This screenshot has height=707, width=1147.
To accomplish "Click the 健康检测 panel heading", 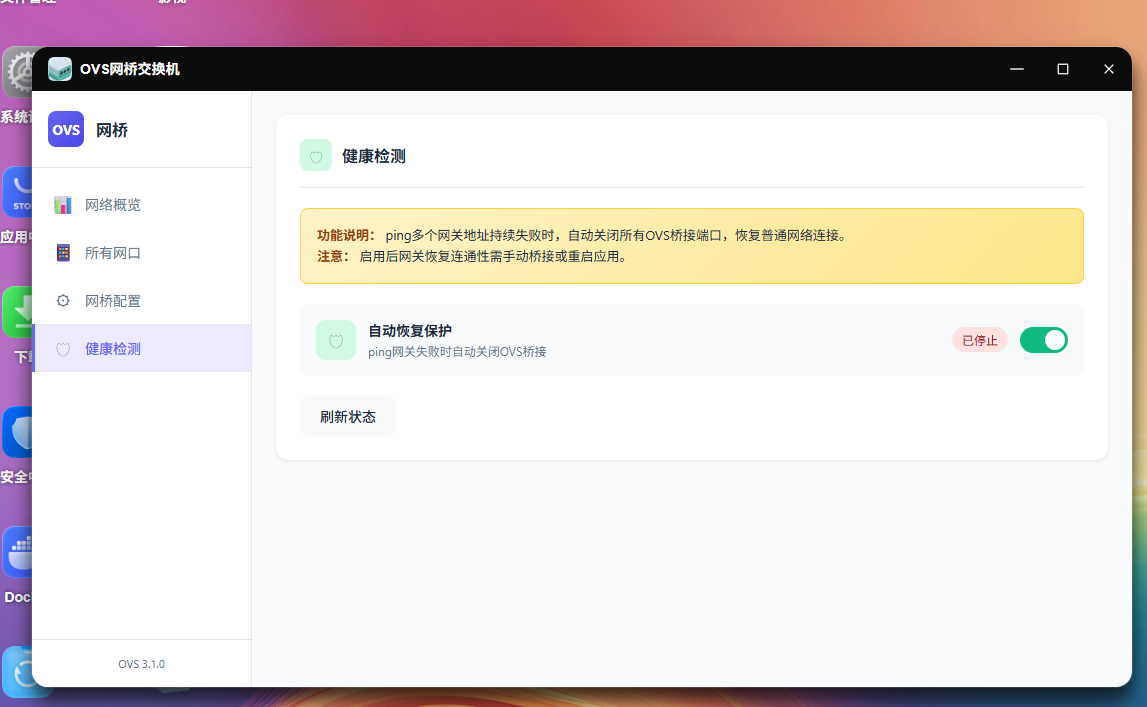I will point(374,156).
